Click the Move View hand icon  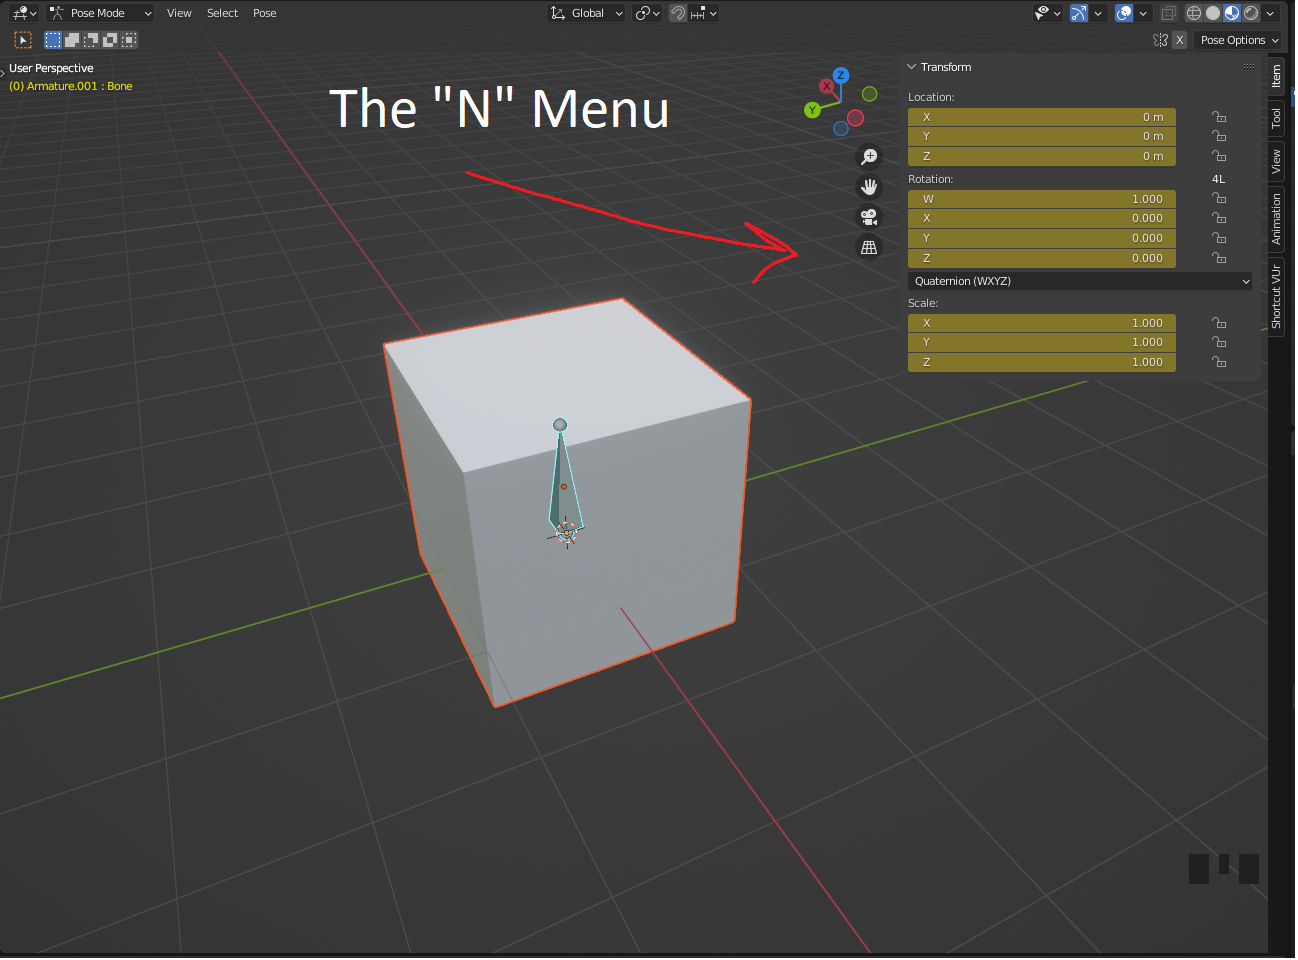click(869, 187)
